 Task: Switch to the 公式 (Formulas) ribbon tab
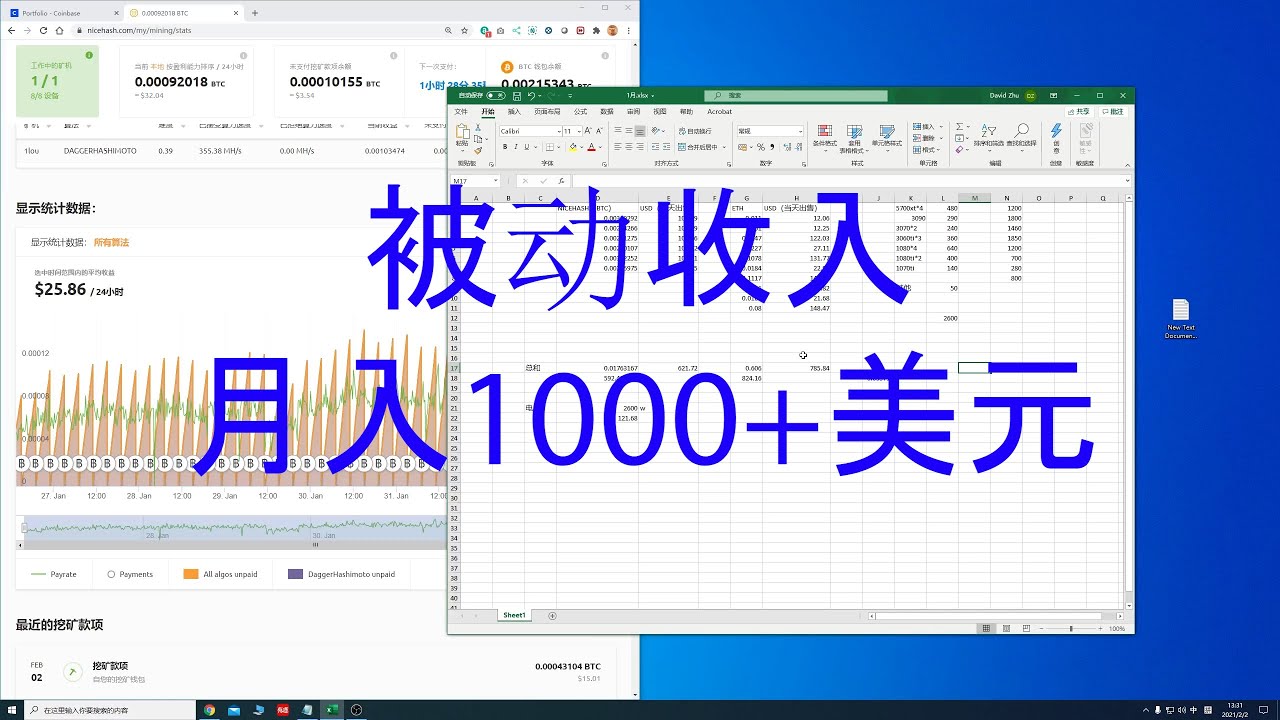(580, 112)
